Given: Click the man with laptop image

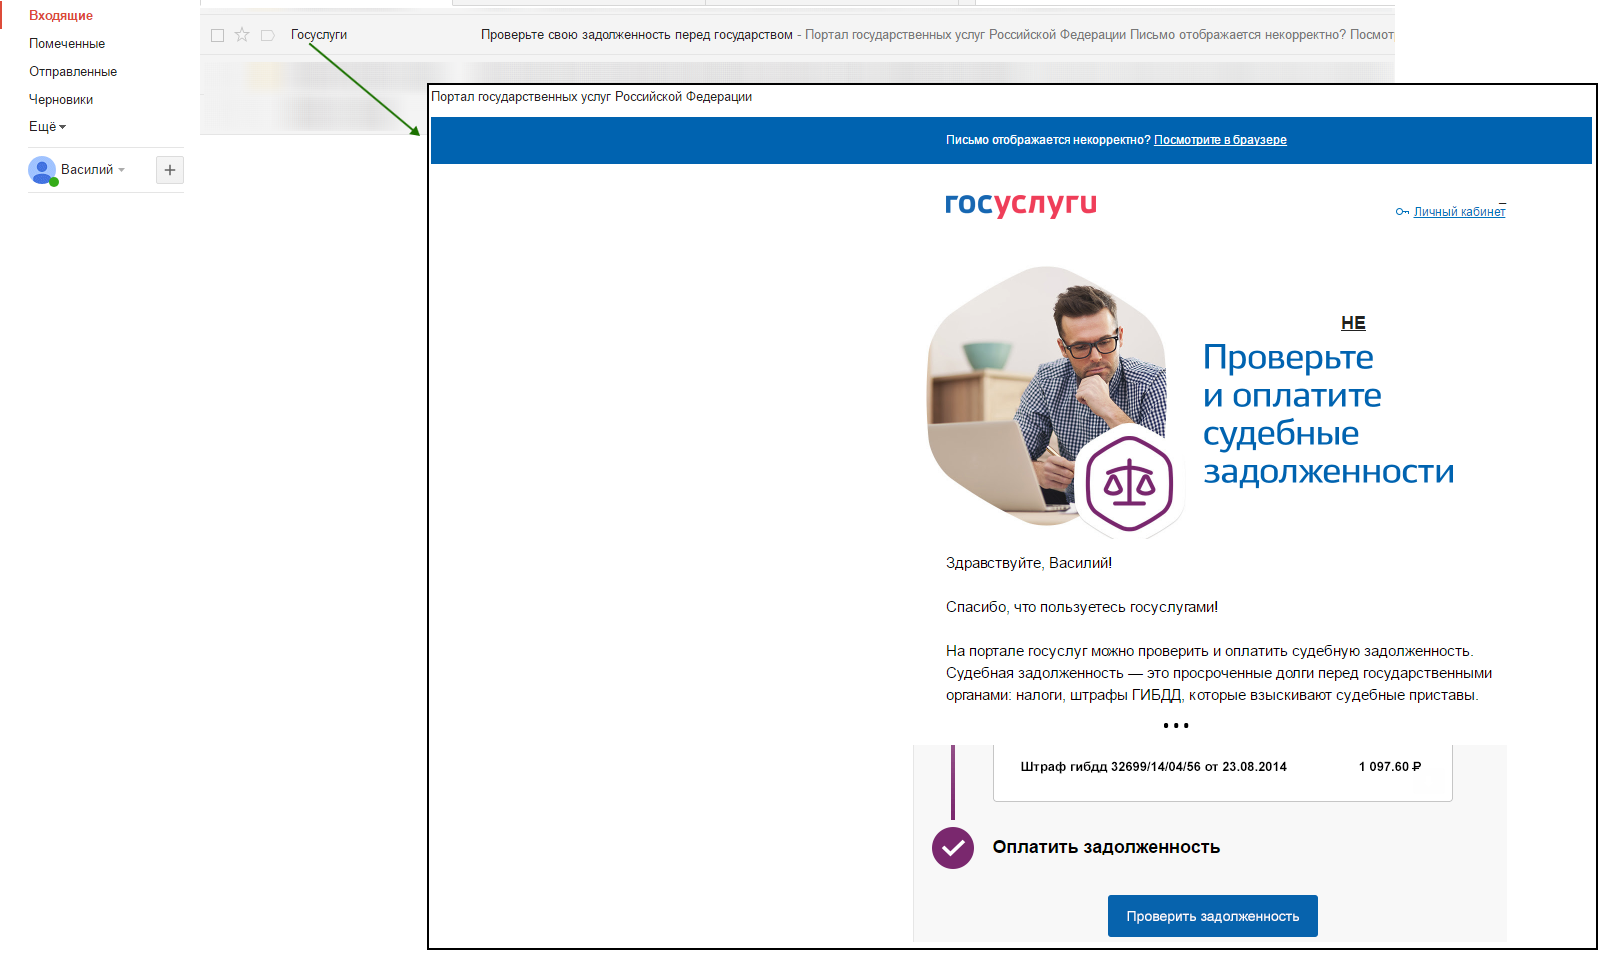Looking at the screenshot, I should pos(1046,395).
